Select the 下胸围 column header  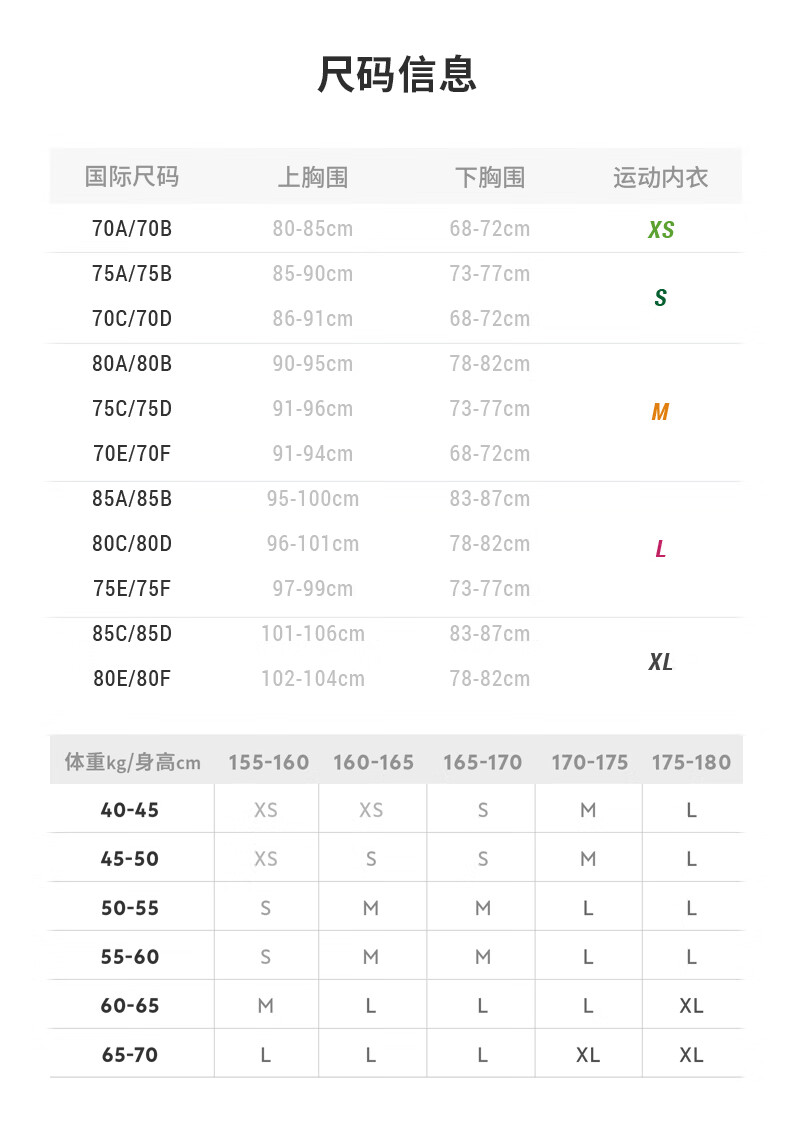coord(490,177)
